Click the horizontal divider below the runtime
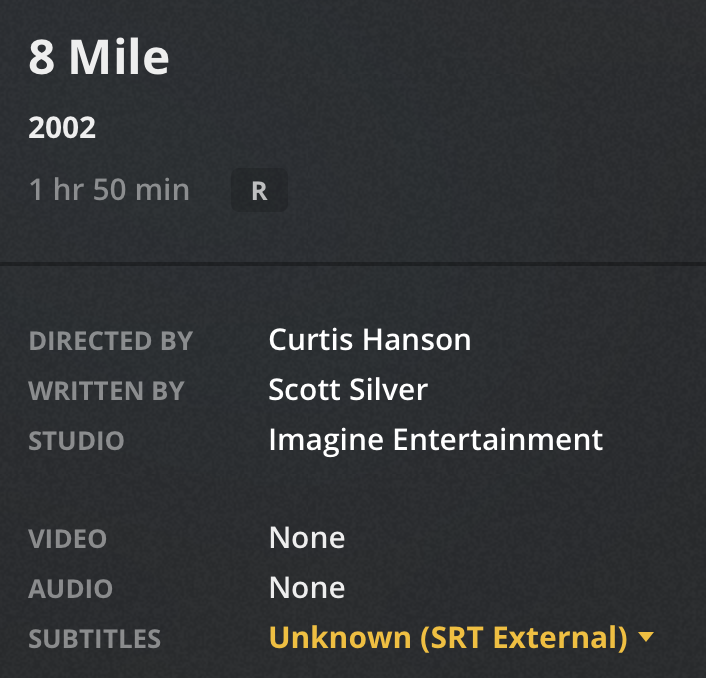706x678 pixels. 353,264
